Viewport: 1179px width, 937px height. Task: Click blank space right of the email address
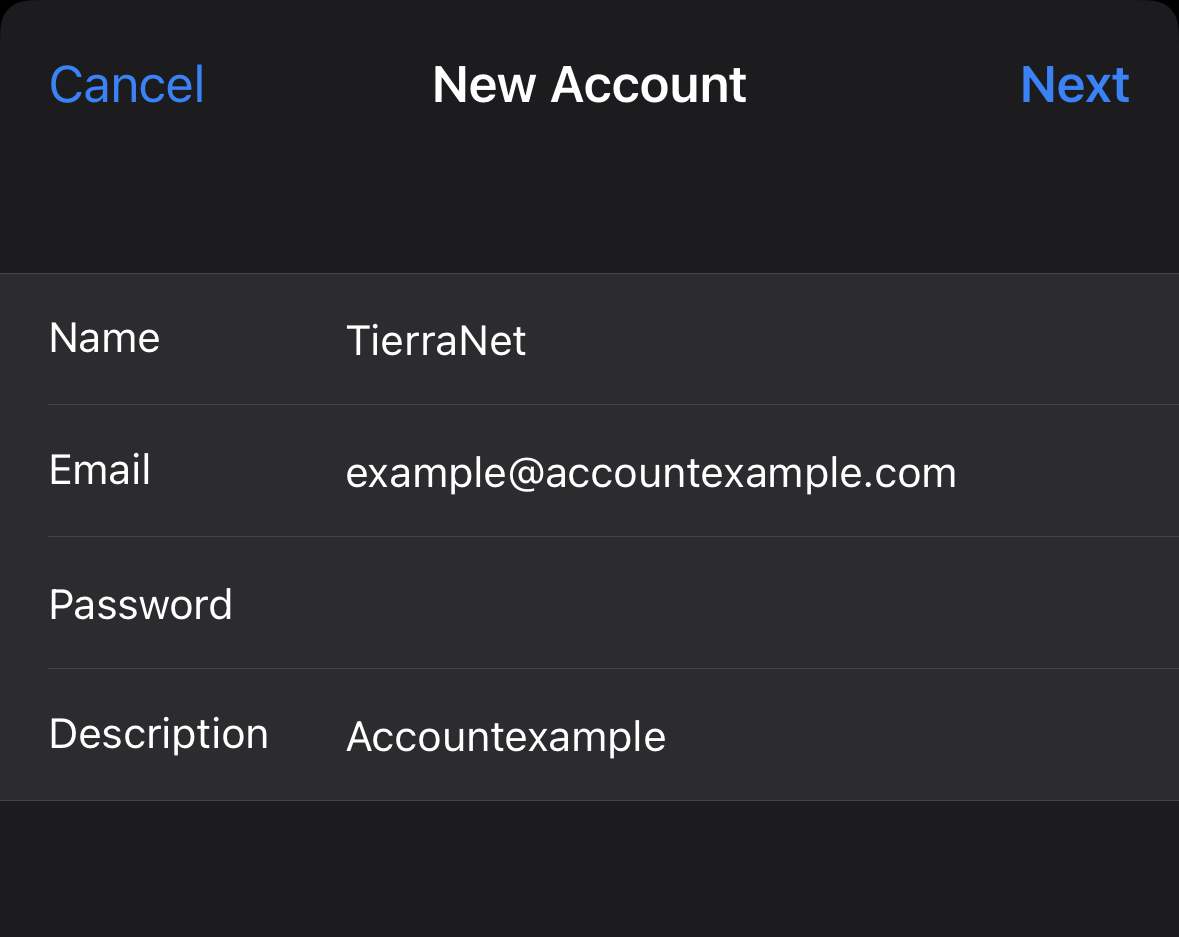[x=1070, y=473]
